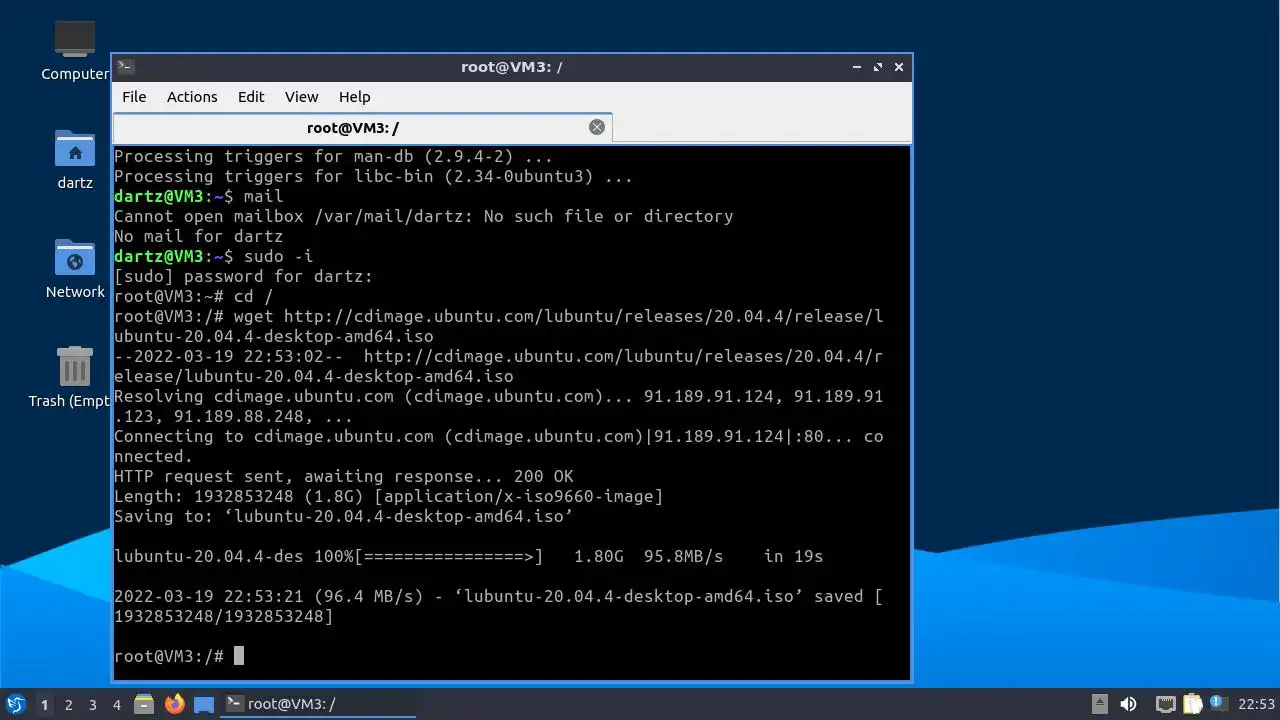Click the 'root@VM3:~# cd /' line
Image resolution: width=1280 pixels, height=720 pixels.
(x=193, y=297)
